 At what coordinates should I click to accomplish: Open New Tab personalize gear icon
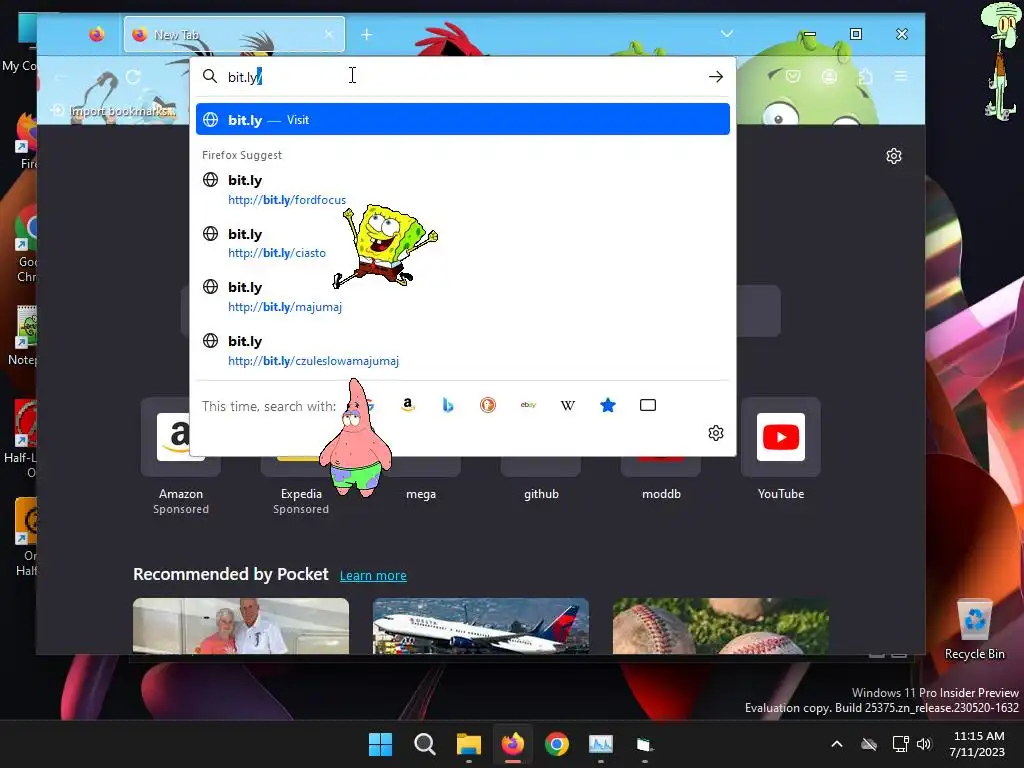point(894,156)
